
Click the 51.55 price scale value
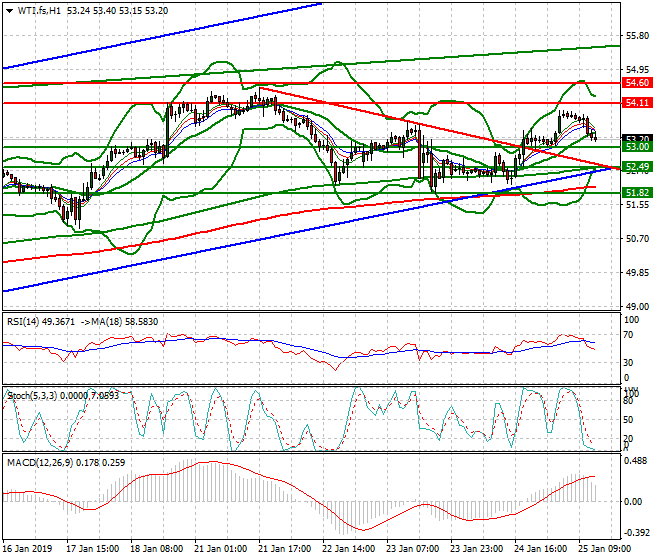[637, 205]
